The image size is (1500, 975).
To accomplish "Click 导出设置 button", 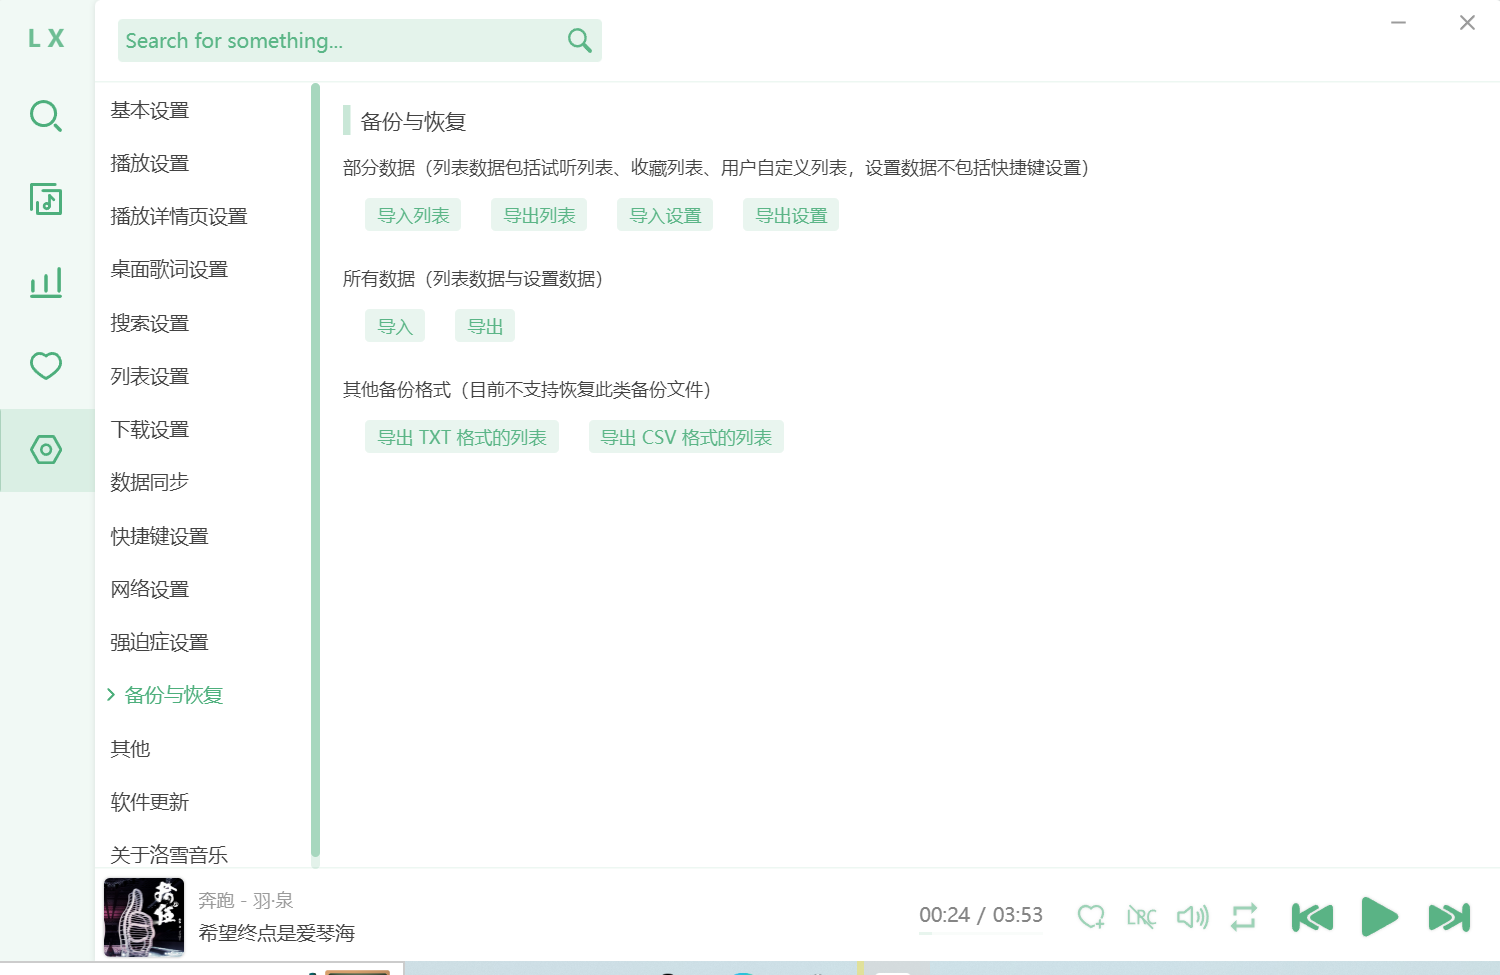I will 791,215.
